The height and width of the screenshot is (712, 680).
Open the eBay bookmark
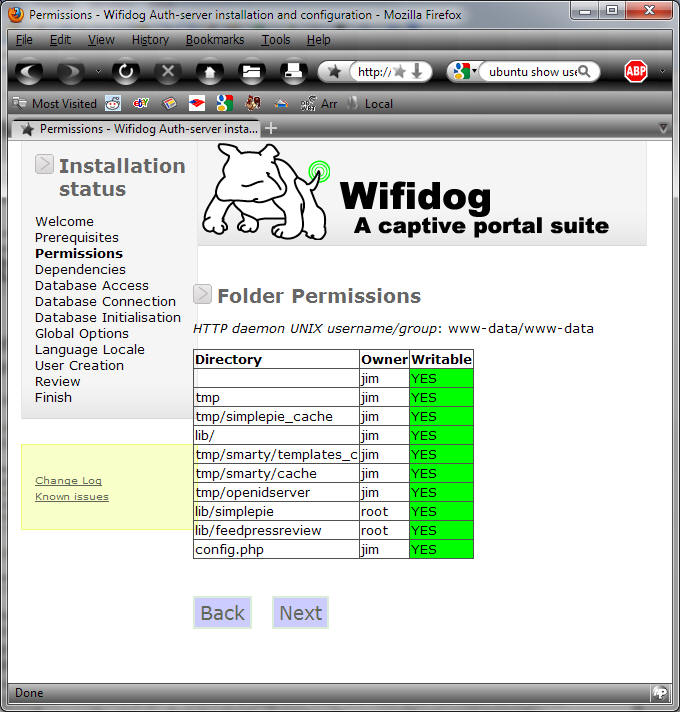(x=141, y=104)
